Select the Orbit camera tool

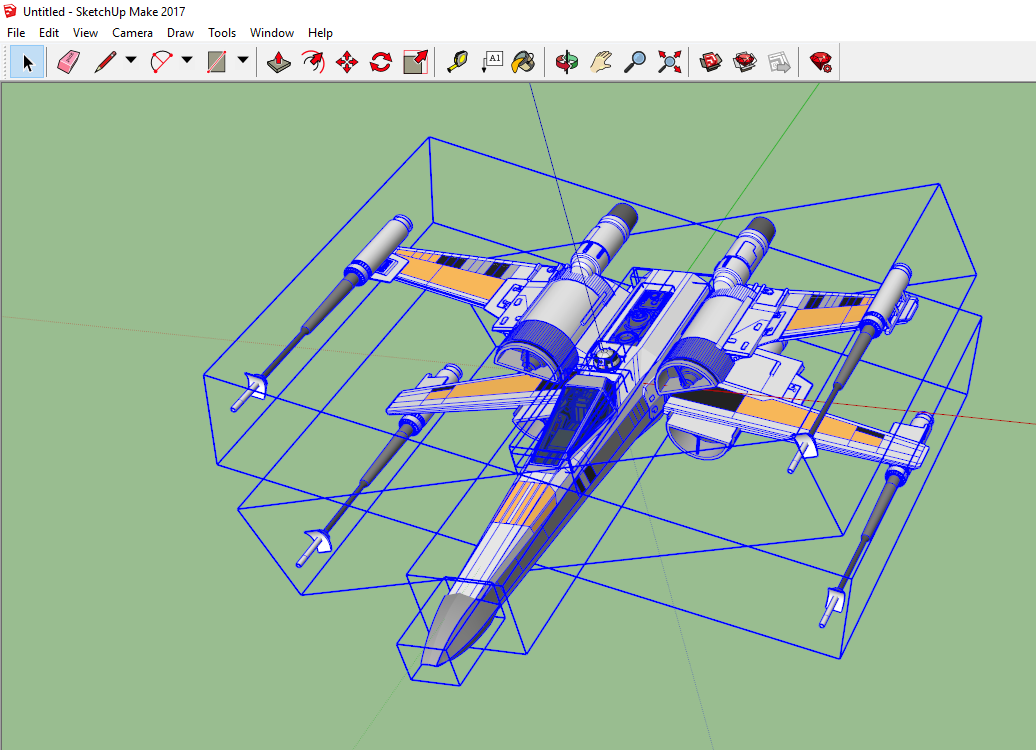(566, 62)
